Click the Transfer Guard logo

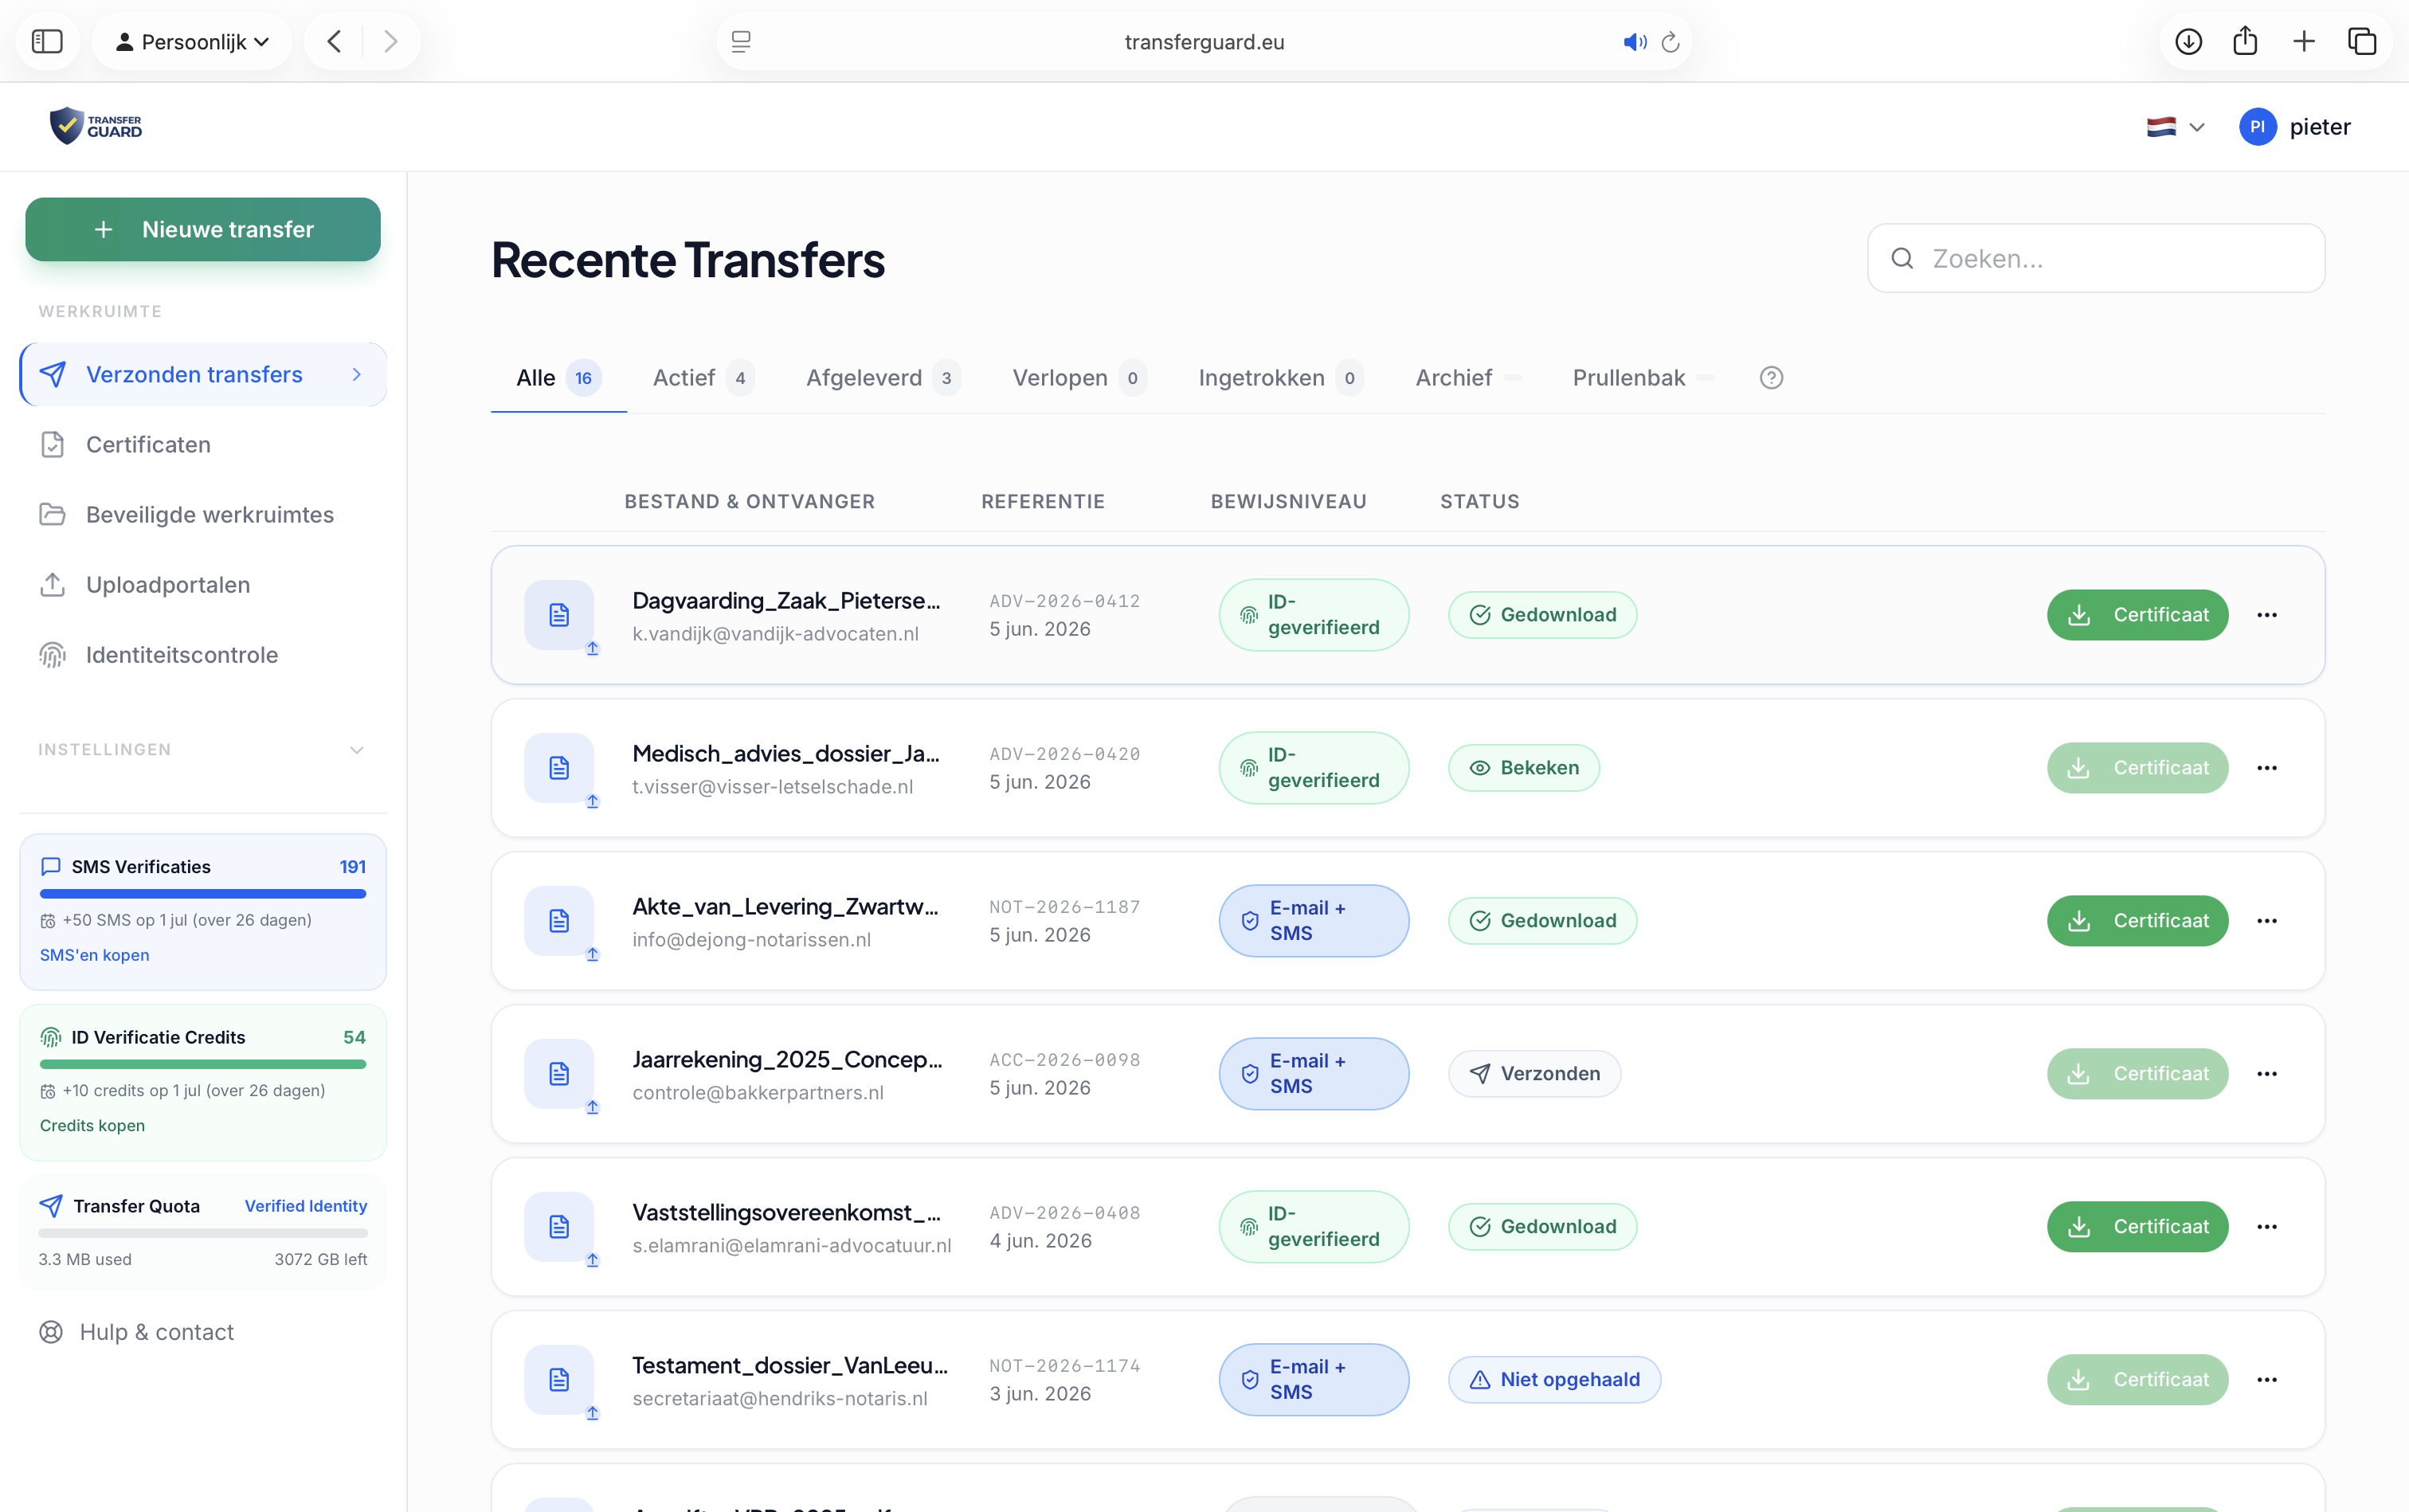pyautogui.click(x=96, y=126)
